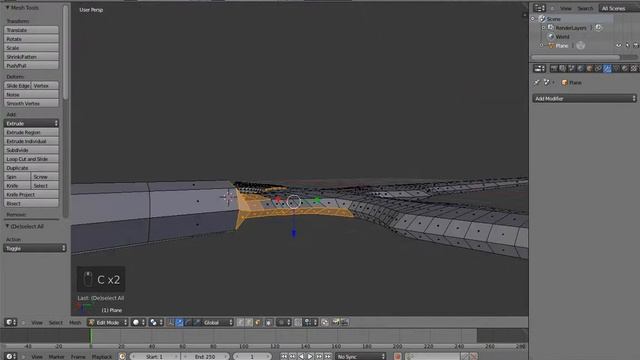
Task: Open Material properties tab
Action: pyautogui.click(x=625, y=69)
